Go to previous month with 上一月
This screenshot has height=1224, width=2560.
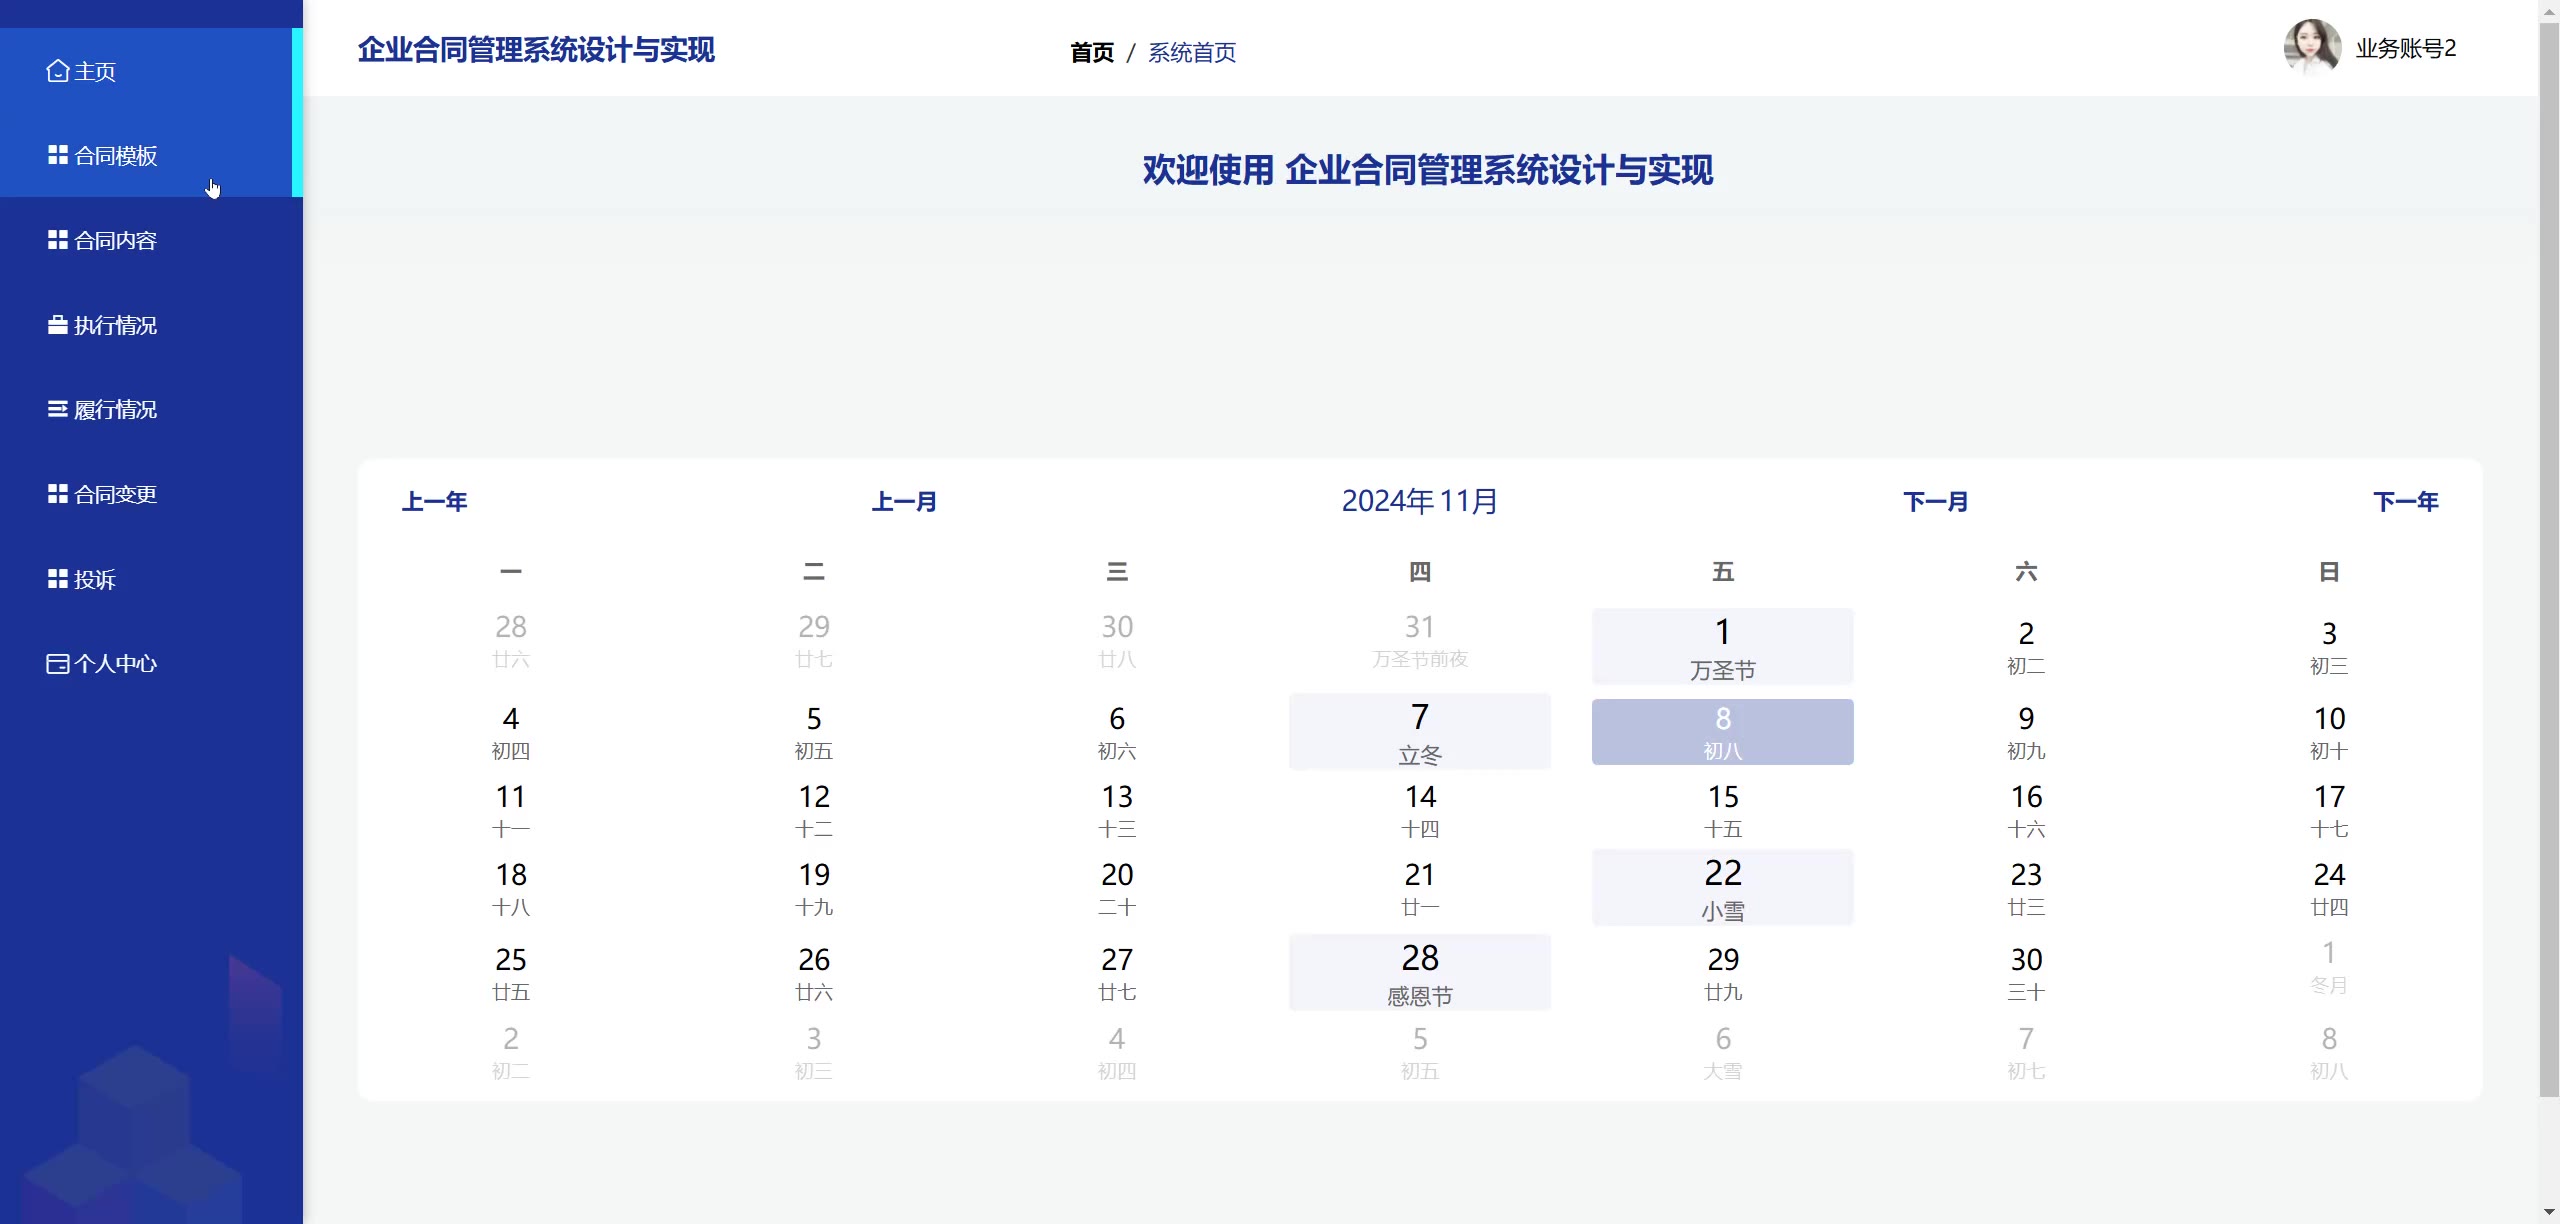pos(904,501)
